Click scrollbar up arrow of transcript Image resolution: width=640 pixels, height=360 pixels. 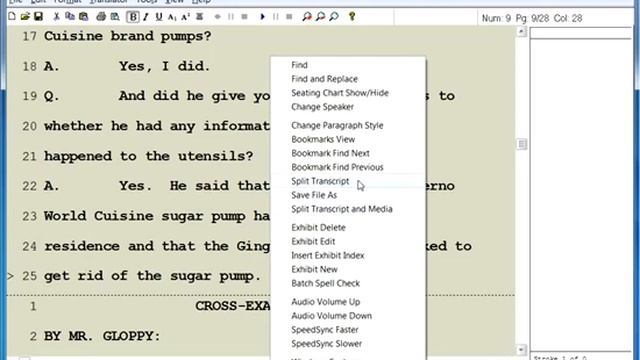coord(521,31)
